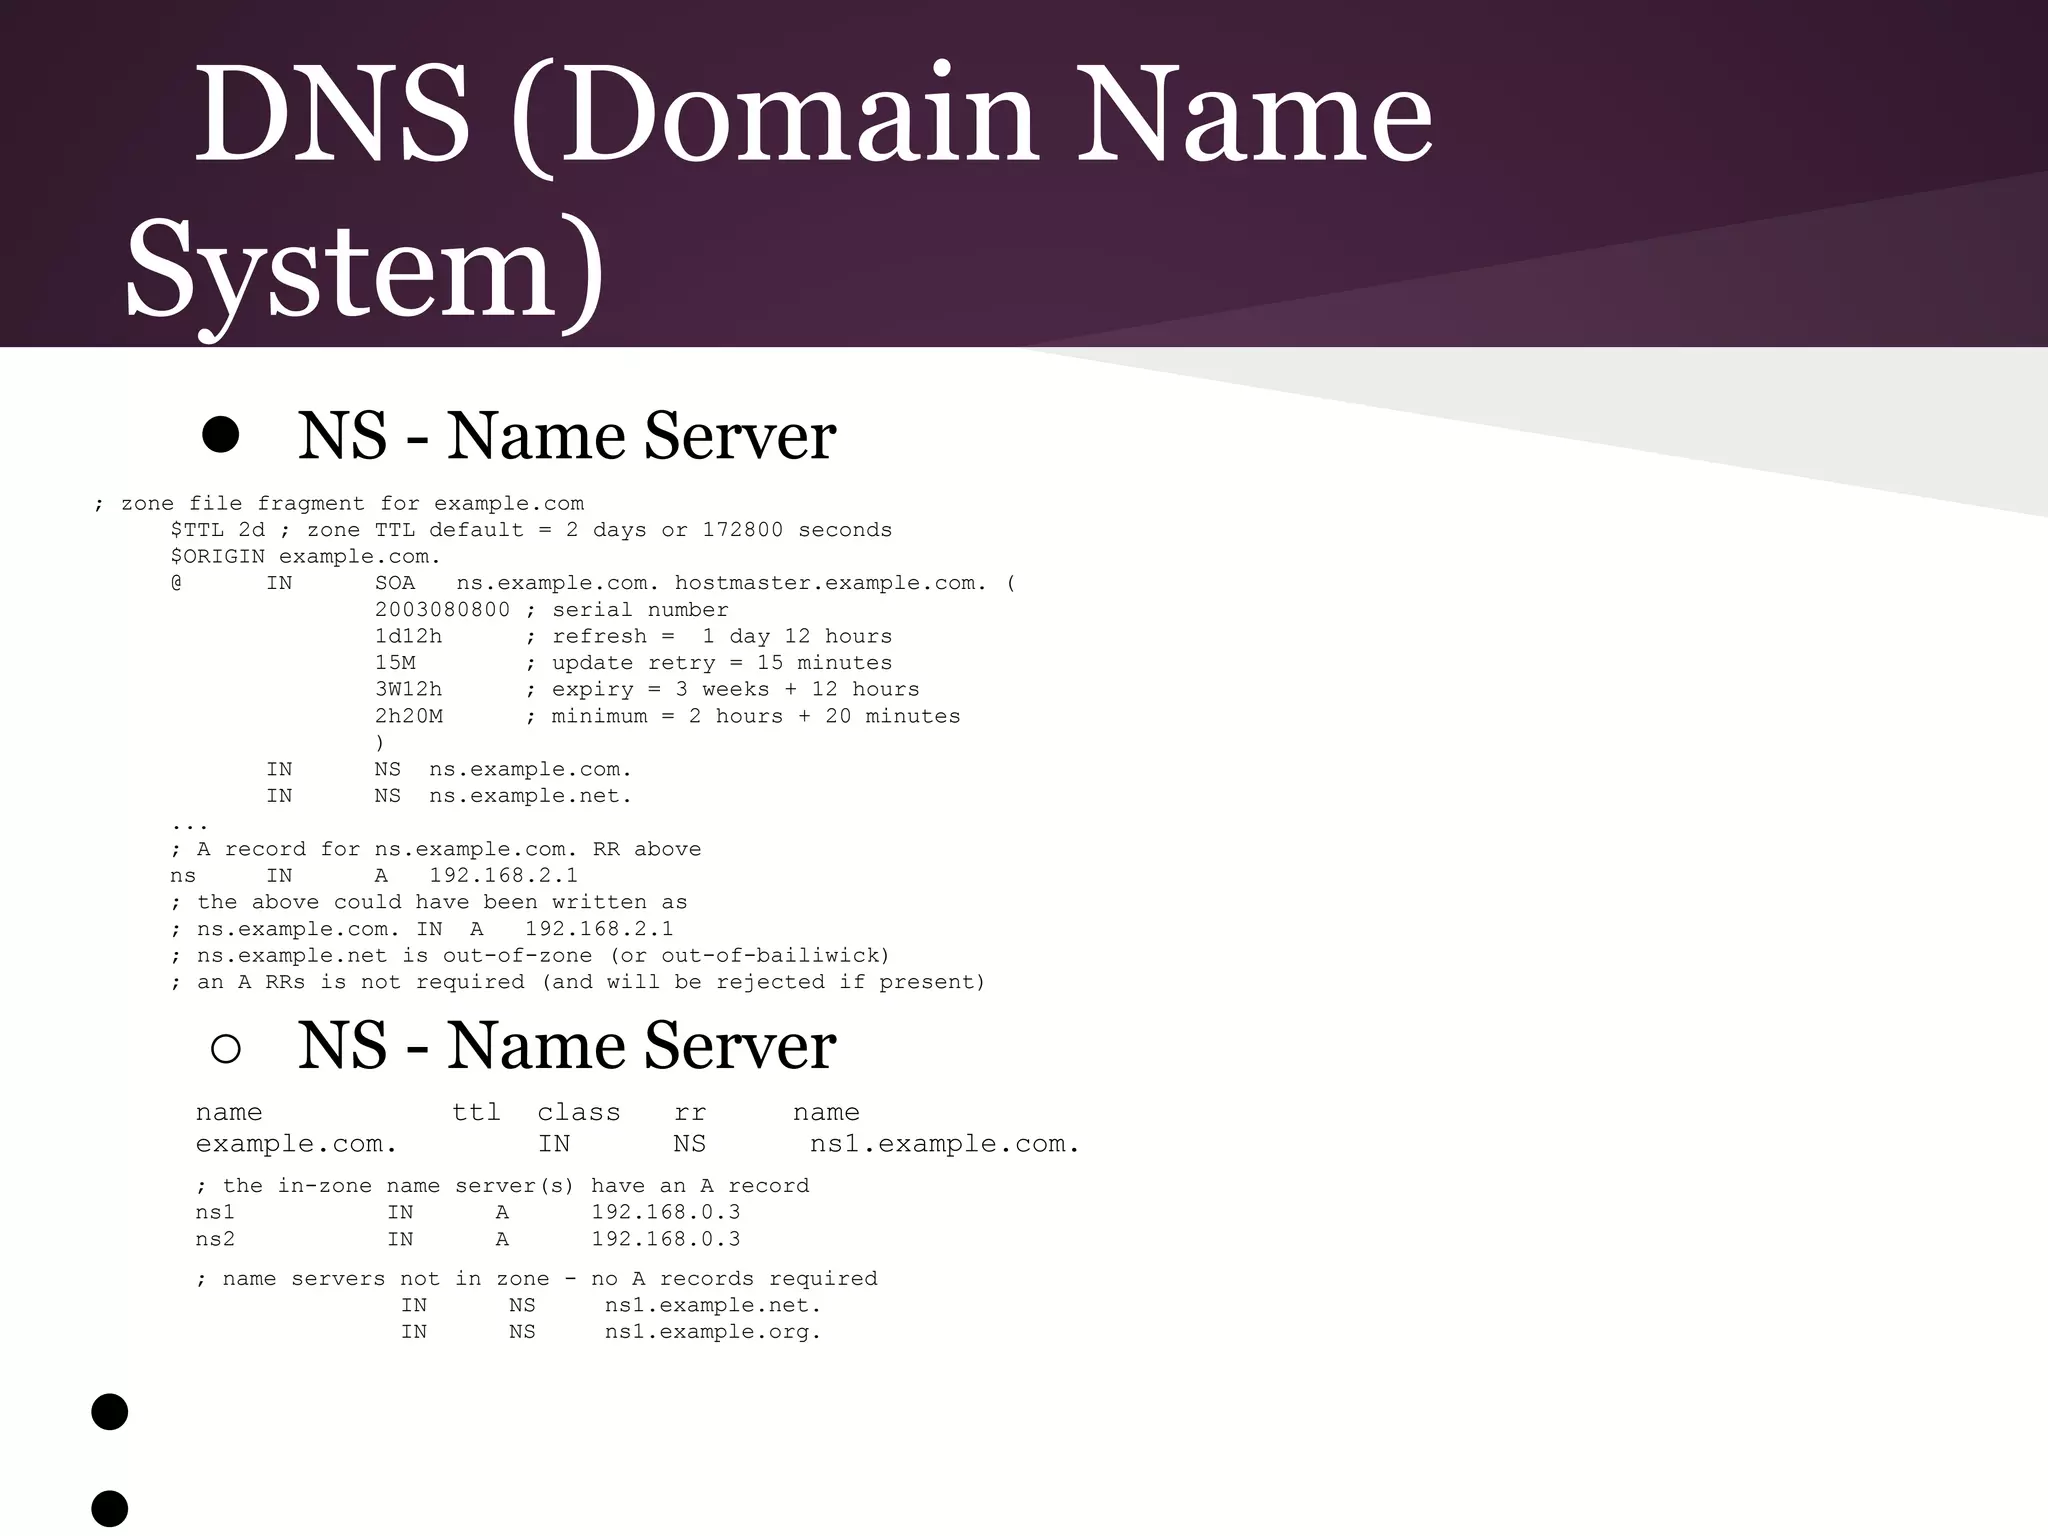Viewport: 2048px width, 1536px height.
Task: Click the 'IN NS ns.example.com.' line
Action: click(x=449, y=769)
